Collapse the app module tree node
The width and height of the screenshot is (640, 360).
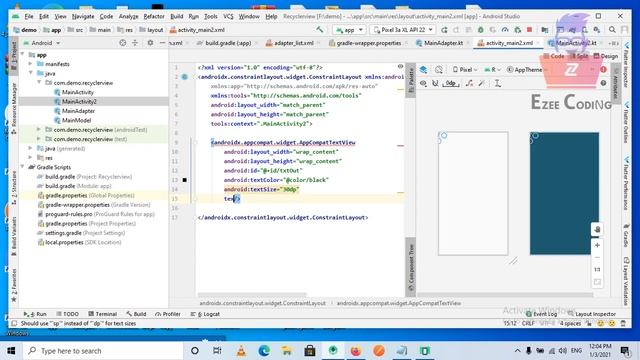(22, 55)
